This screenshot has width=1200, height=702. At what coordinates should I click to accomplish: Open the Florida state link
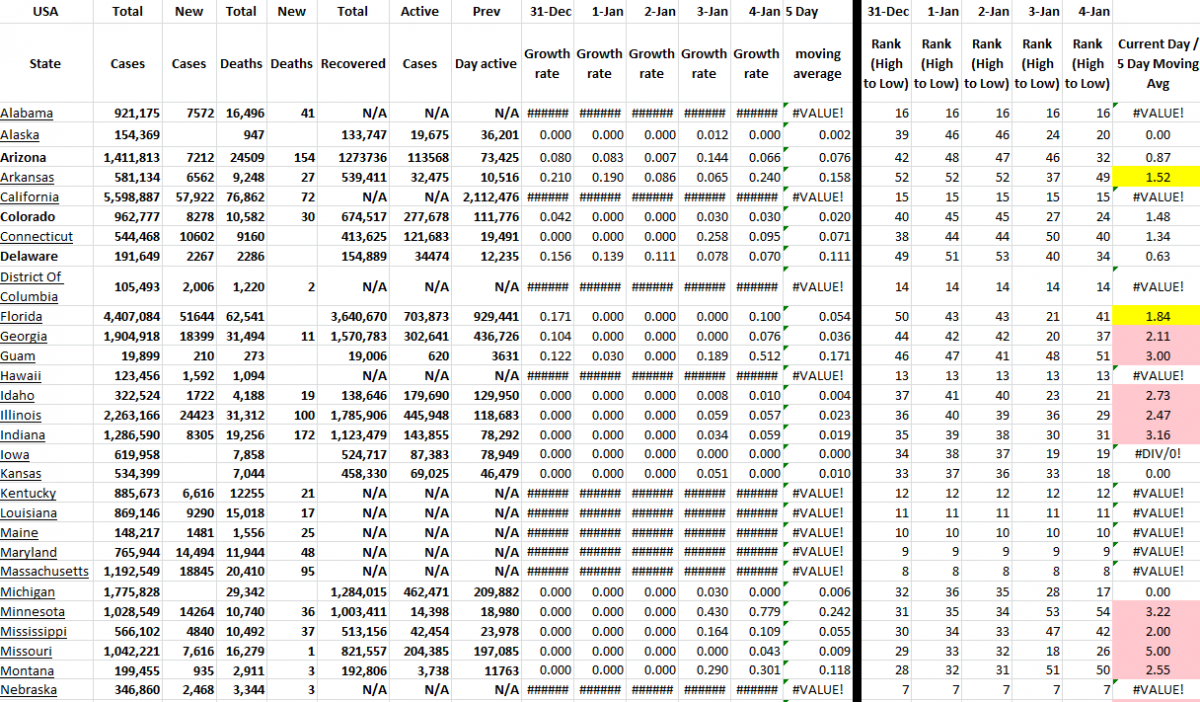coord(22,317)
